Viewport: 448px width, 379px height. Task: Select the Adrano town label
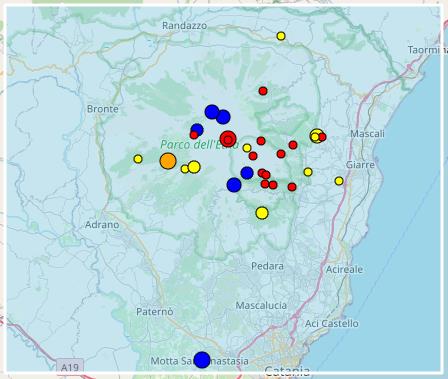tap(102, 225)
